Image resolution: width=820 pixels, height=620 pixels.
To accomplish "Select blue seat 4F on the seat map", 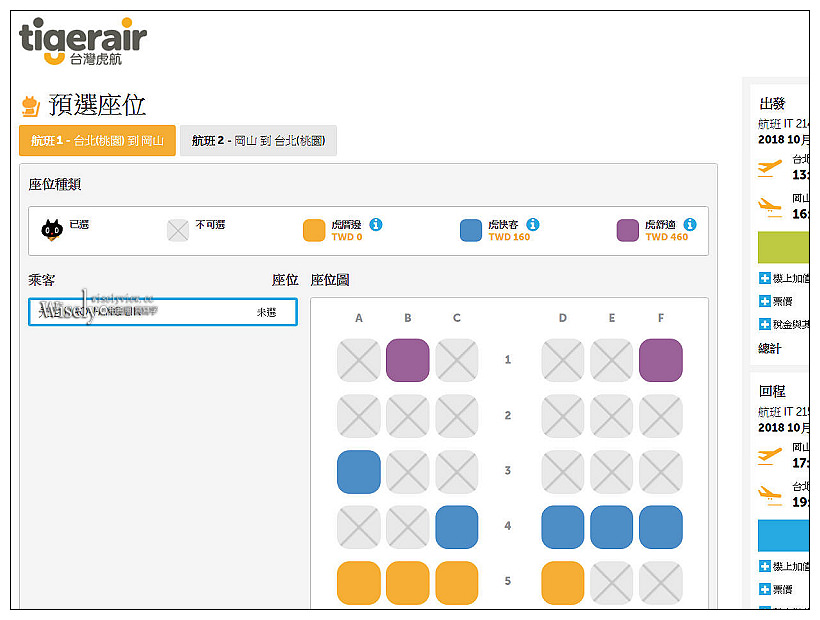I will click(x=660, y=526).
